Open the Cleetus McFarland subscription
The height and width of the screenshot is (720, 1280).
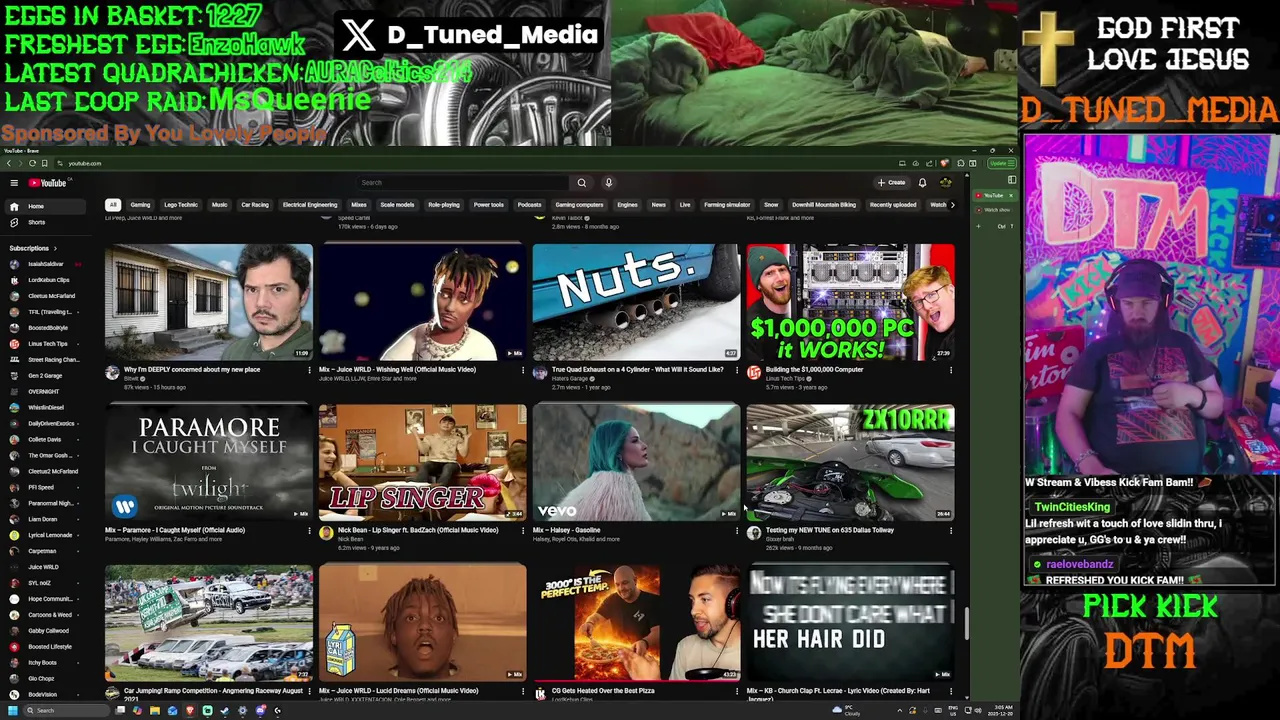click(x=45, y=296)
